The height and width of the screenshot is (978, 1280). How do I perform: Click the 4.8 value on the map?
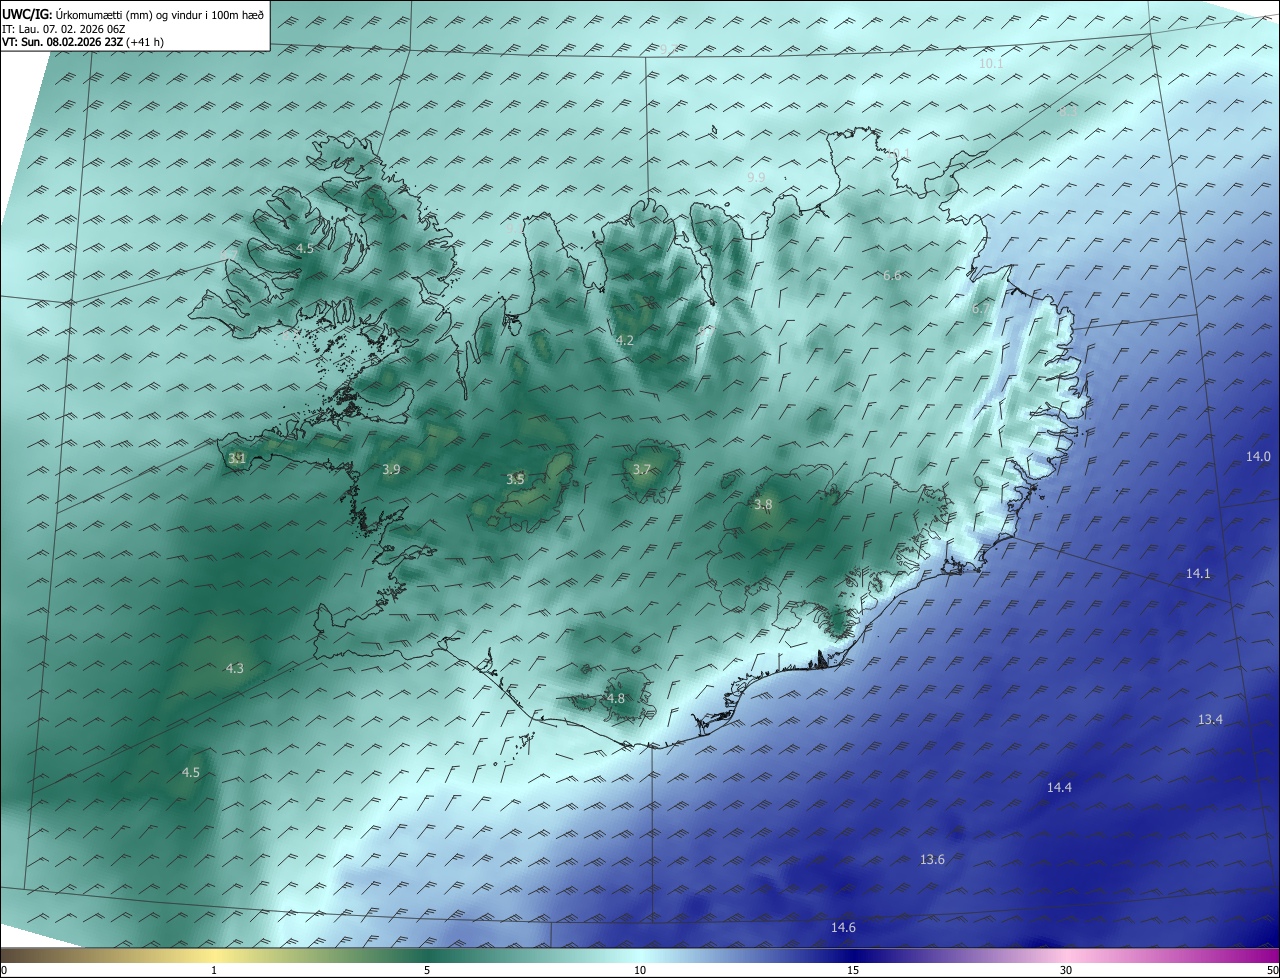(616, 699)
